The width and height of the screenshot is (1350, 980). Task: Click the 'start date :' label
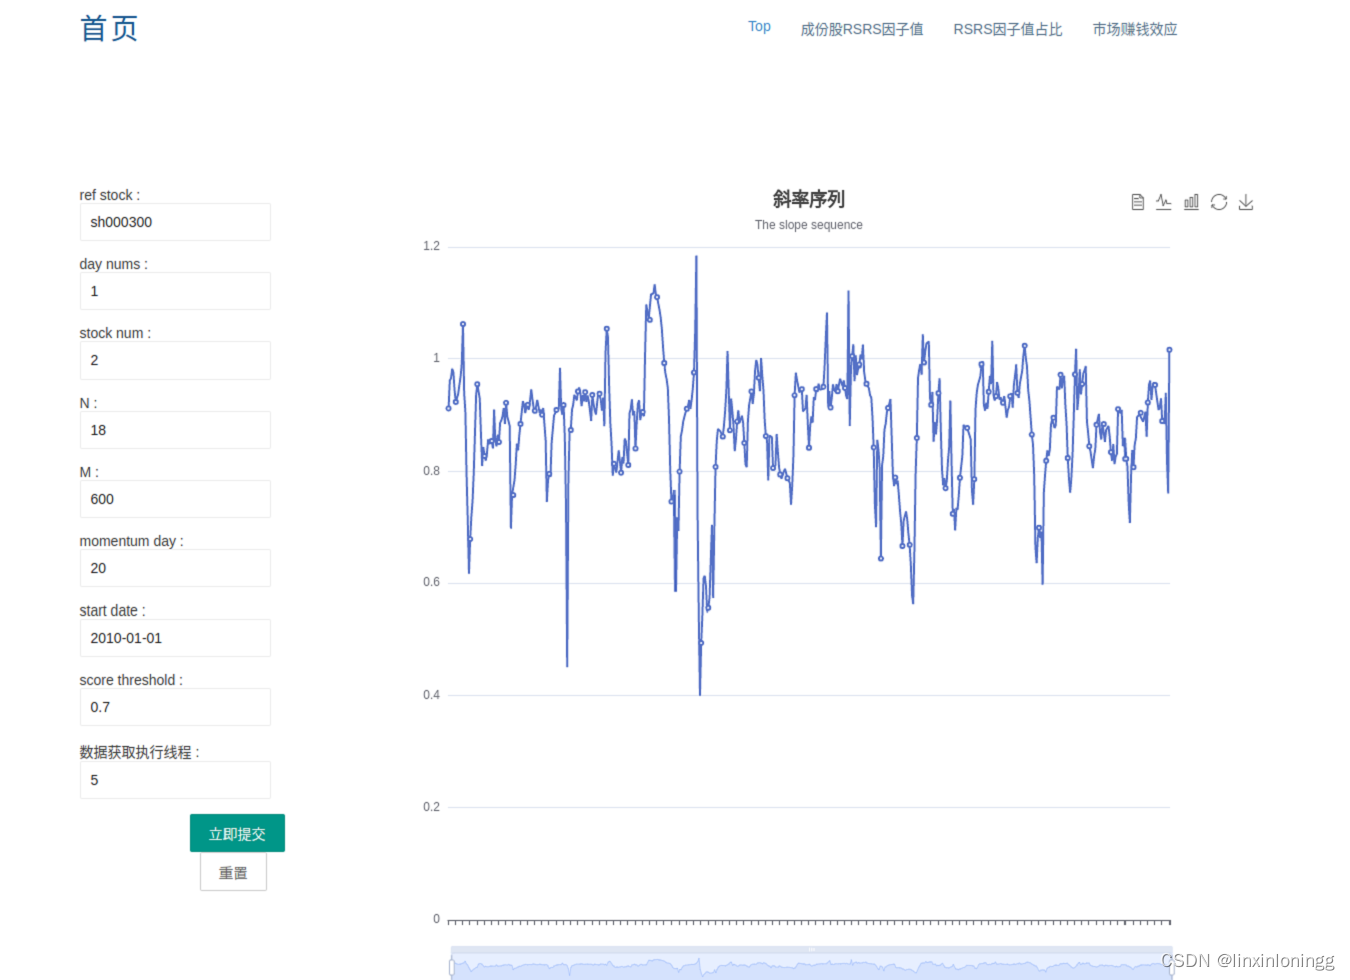tap(113, 610)
